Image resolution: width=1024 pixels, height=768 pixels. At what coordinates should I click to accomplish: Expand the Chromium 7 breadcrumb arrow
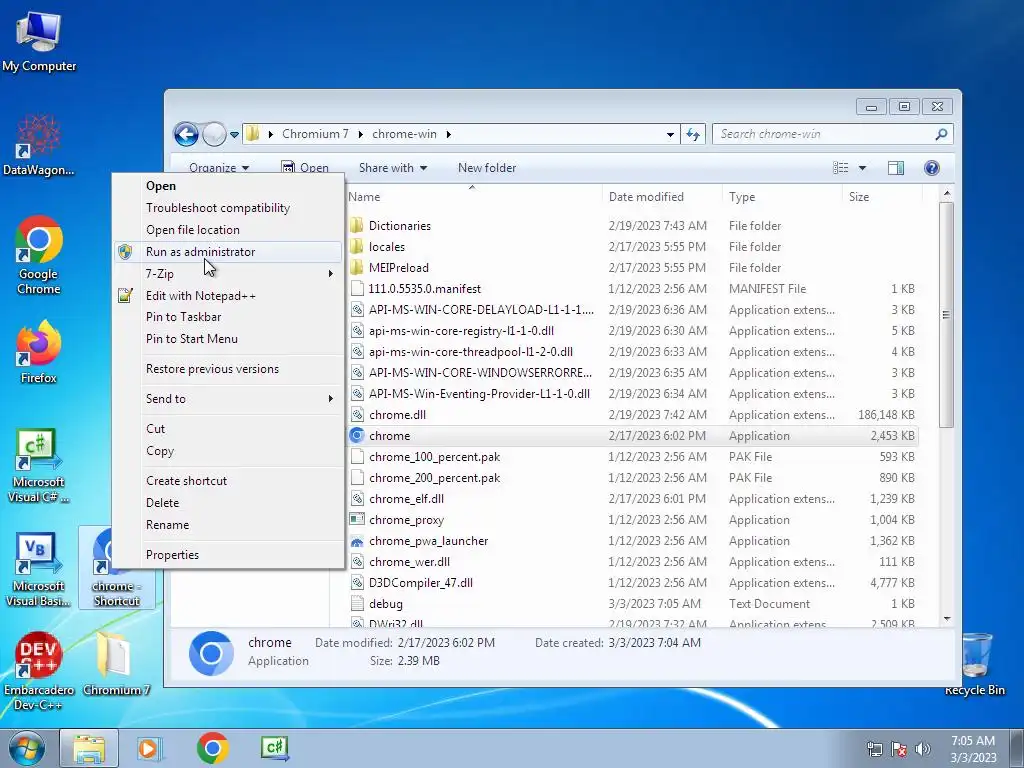click(x=360, y=135)
